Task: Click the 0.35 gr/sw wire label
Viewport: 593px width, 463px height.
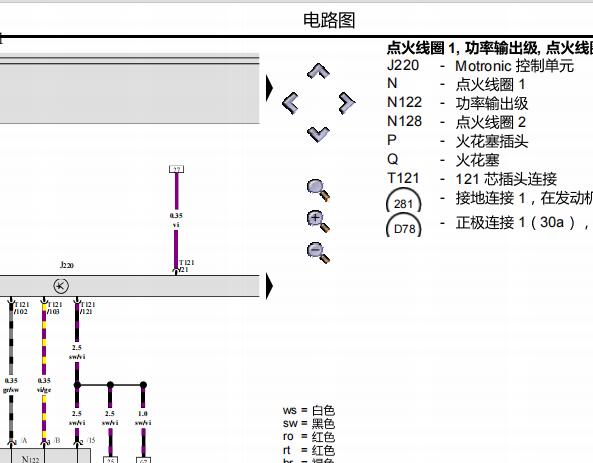Action: click(11, 385)
